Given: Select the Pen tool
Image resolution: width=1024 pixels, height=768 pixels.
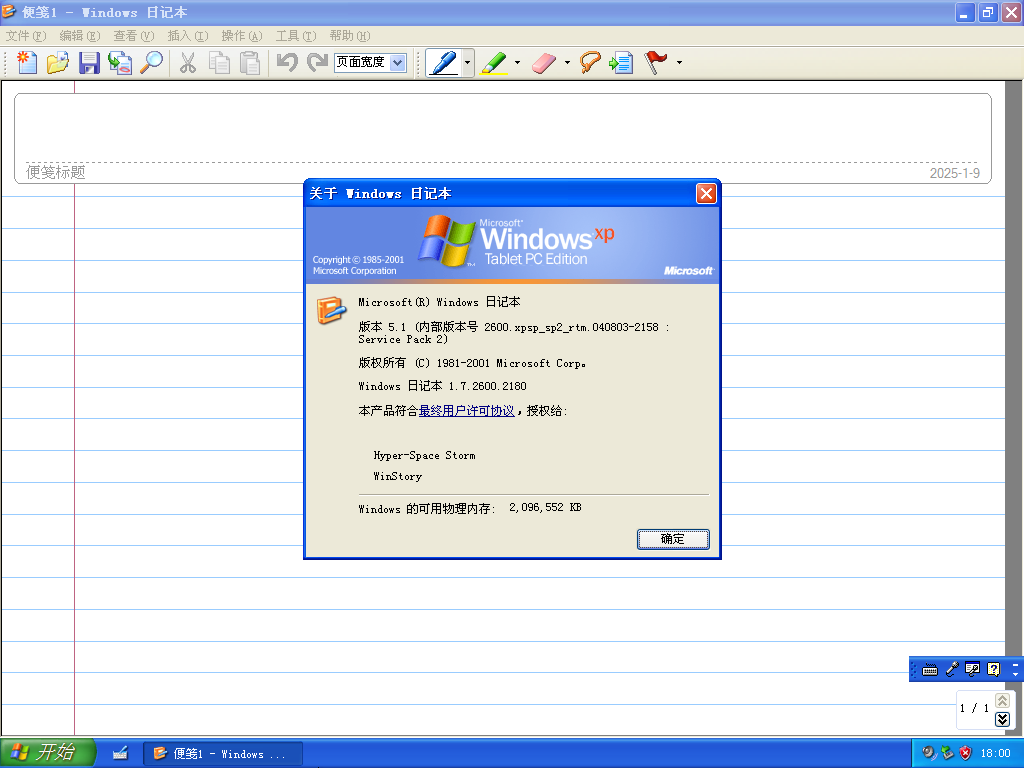Looking at the screenshot, I should tap(444, 63).
